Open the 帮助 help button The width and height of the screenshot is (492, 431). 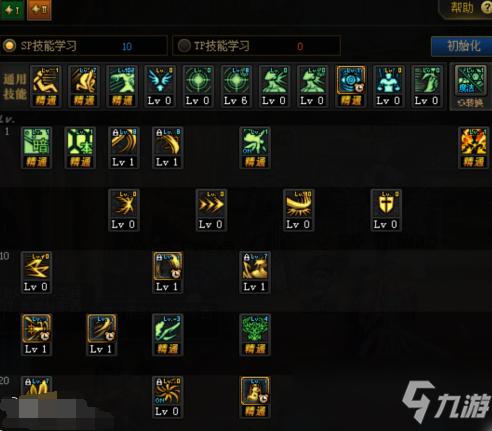466,9
